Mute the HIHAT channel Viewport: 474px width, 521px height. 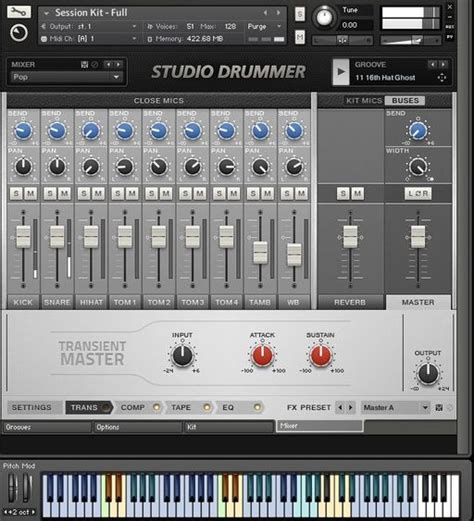pos(98,193)
